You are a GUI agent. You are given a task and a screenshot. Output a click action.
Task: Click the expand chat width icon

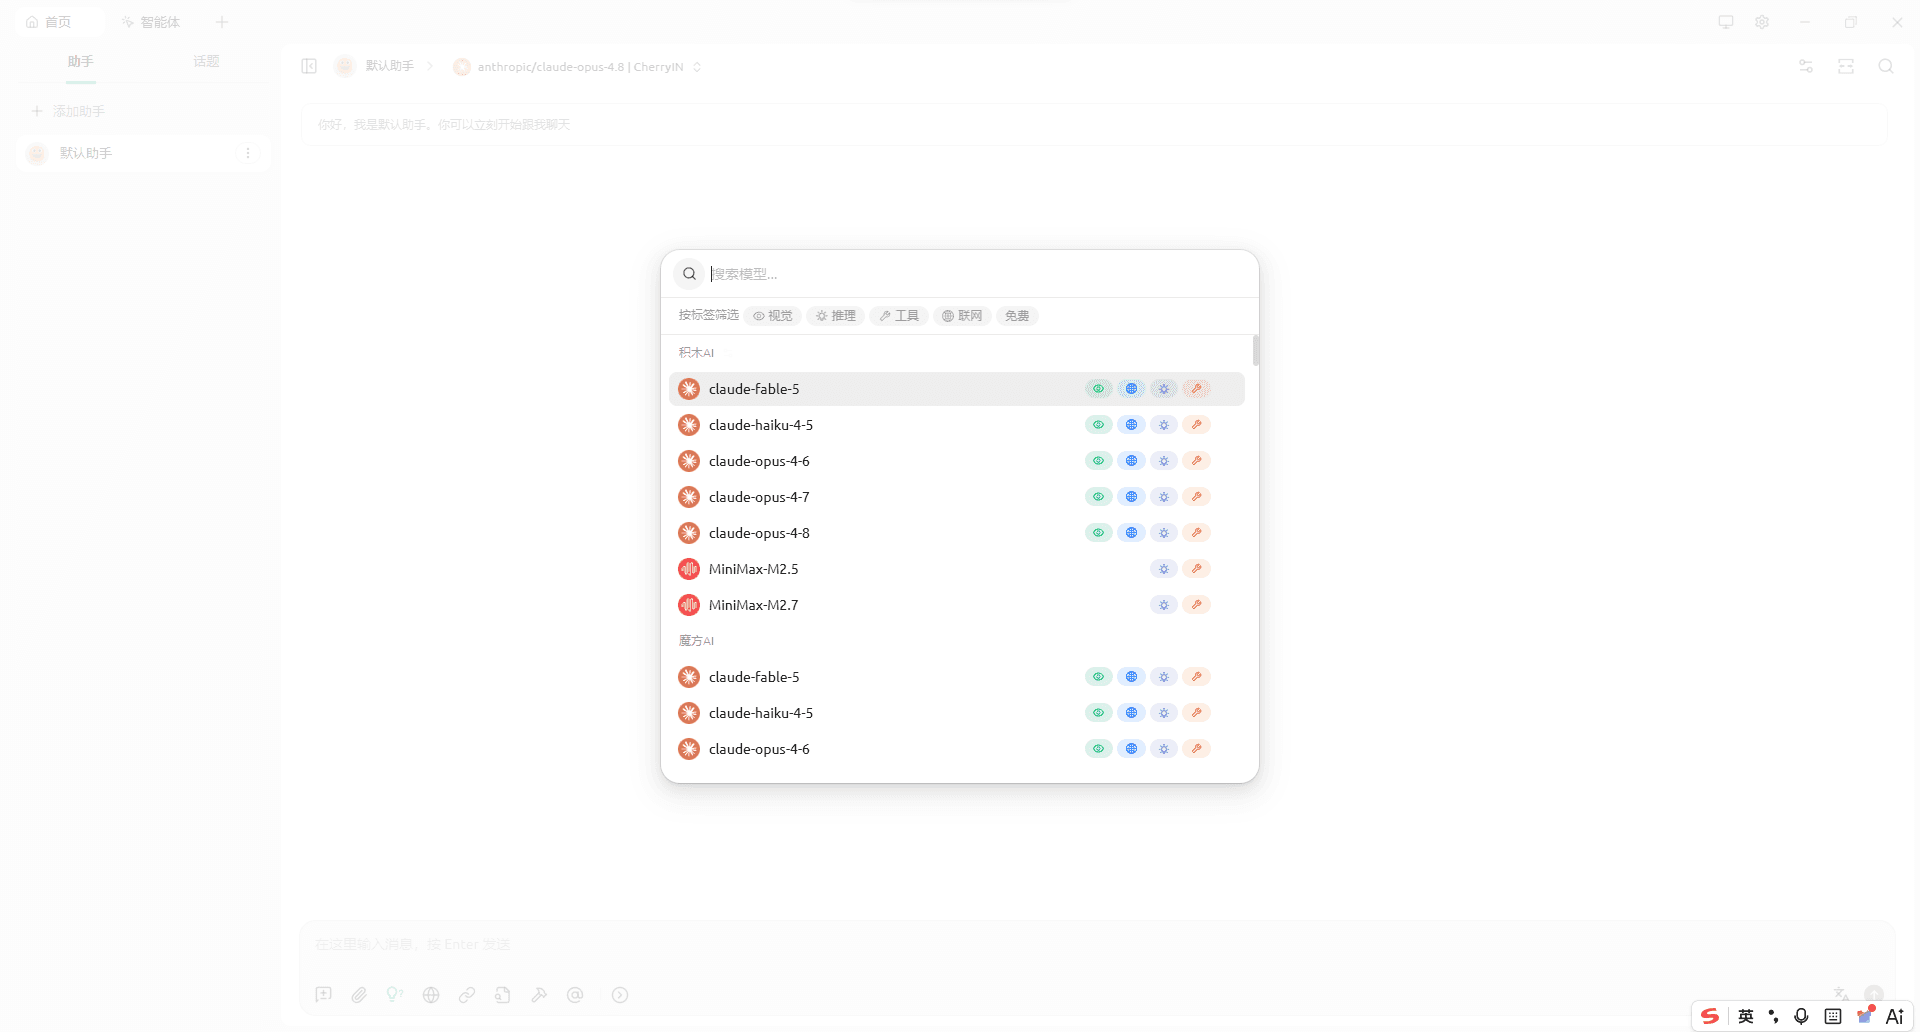(x=1846, y=66)
